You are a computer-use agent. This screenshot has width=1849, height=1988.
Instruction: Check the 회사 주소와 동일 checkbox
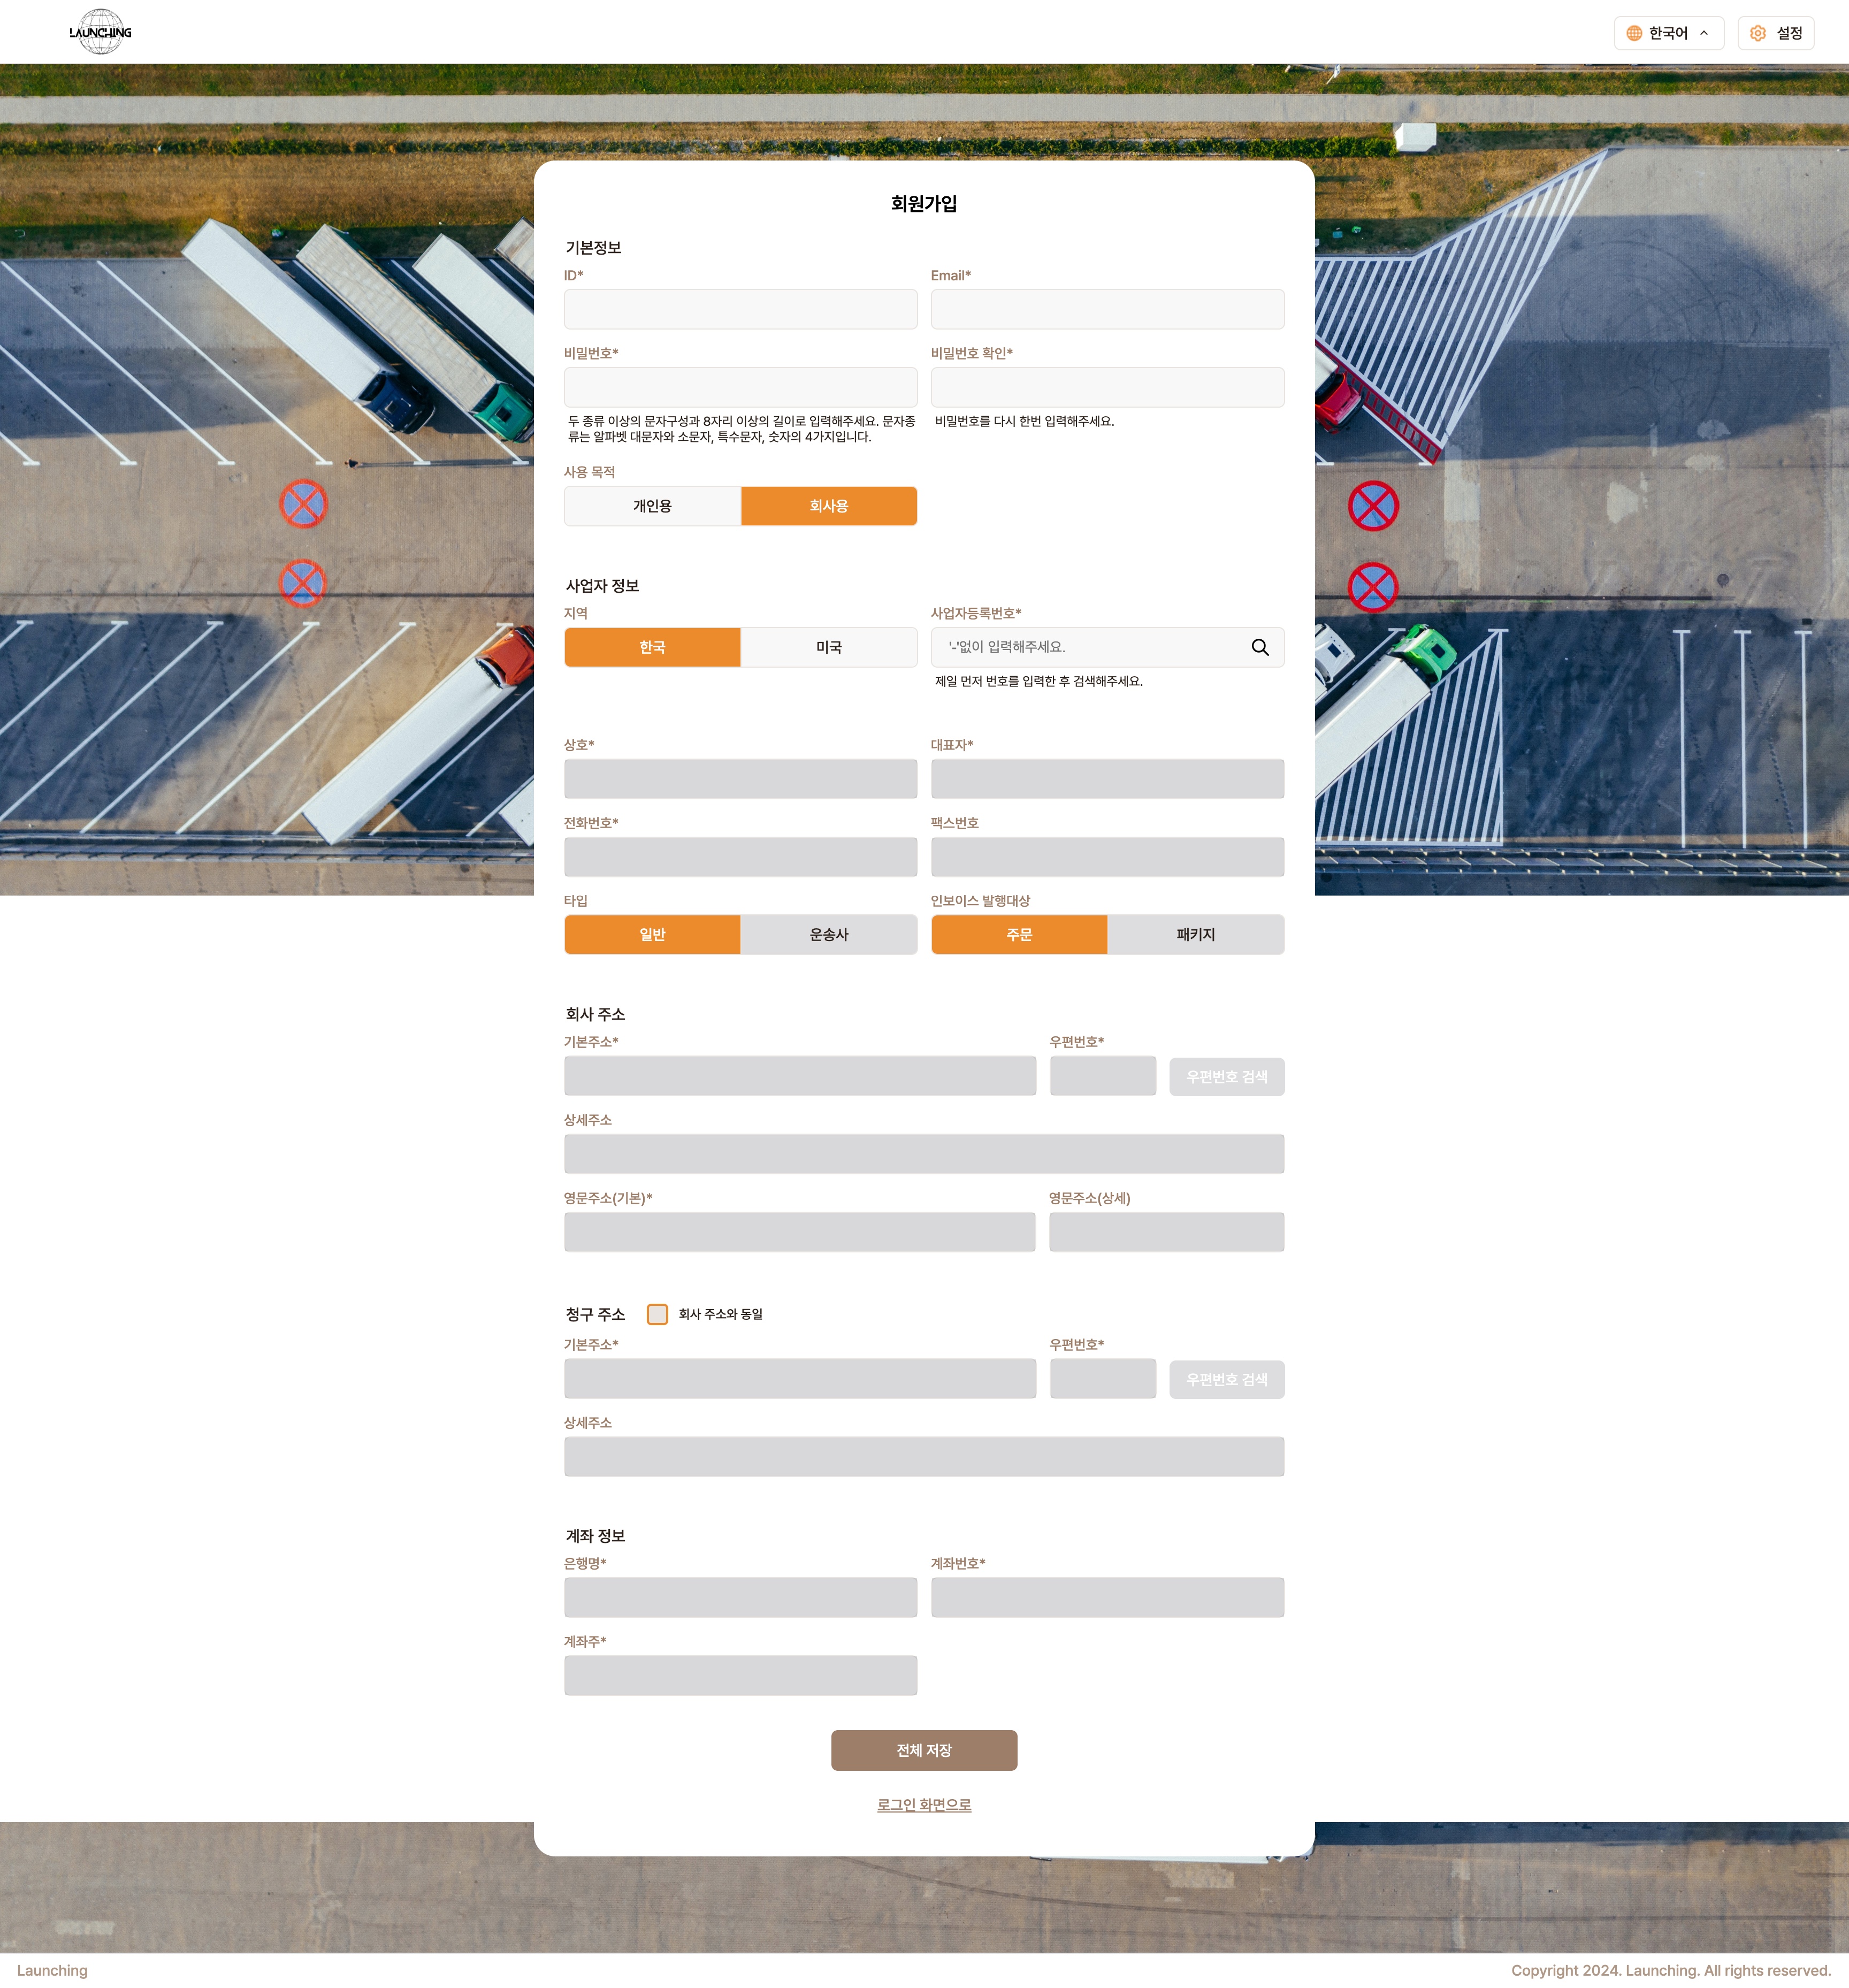tap(657, 1314)
